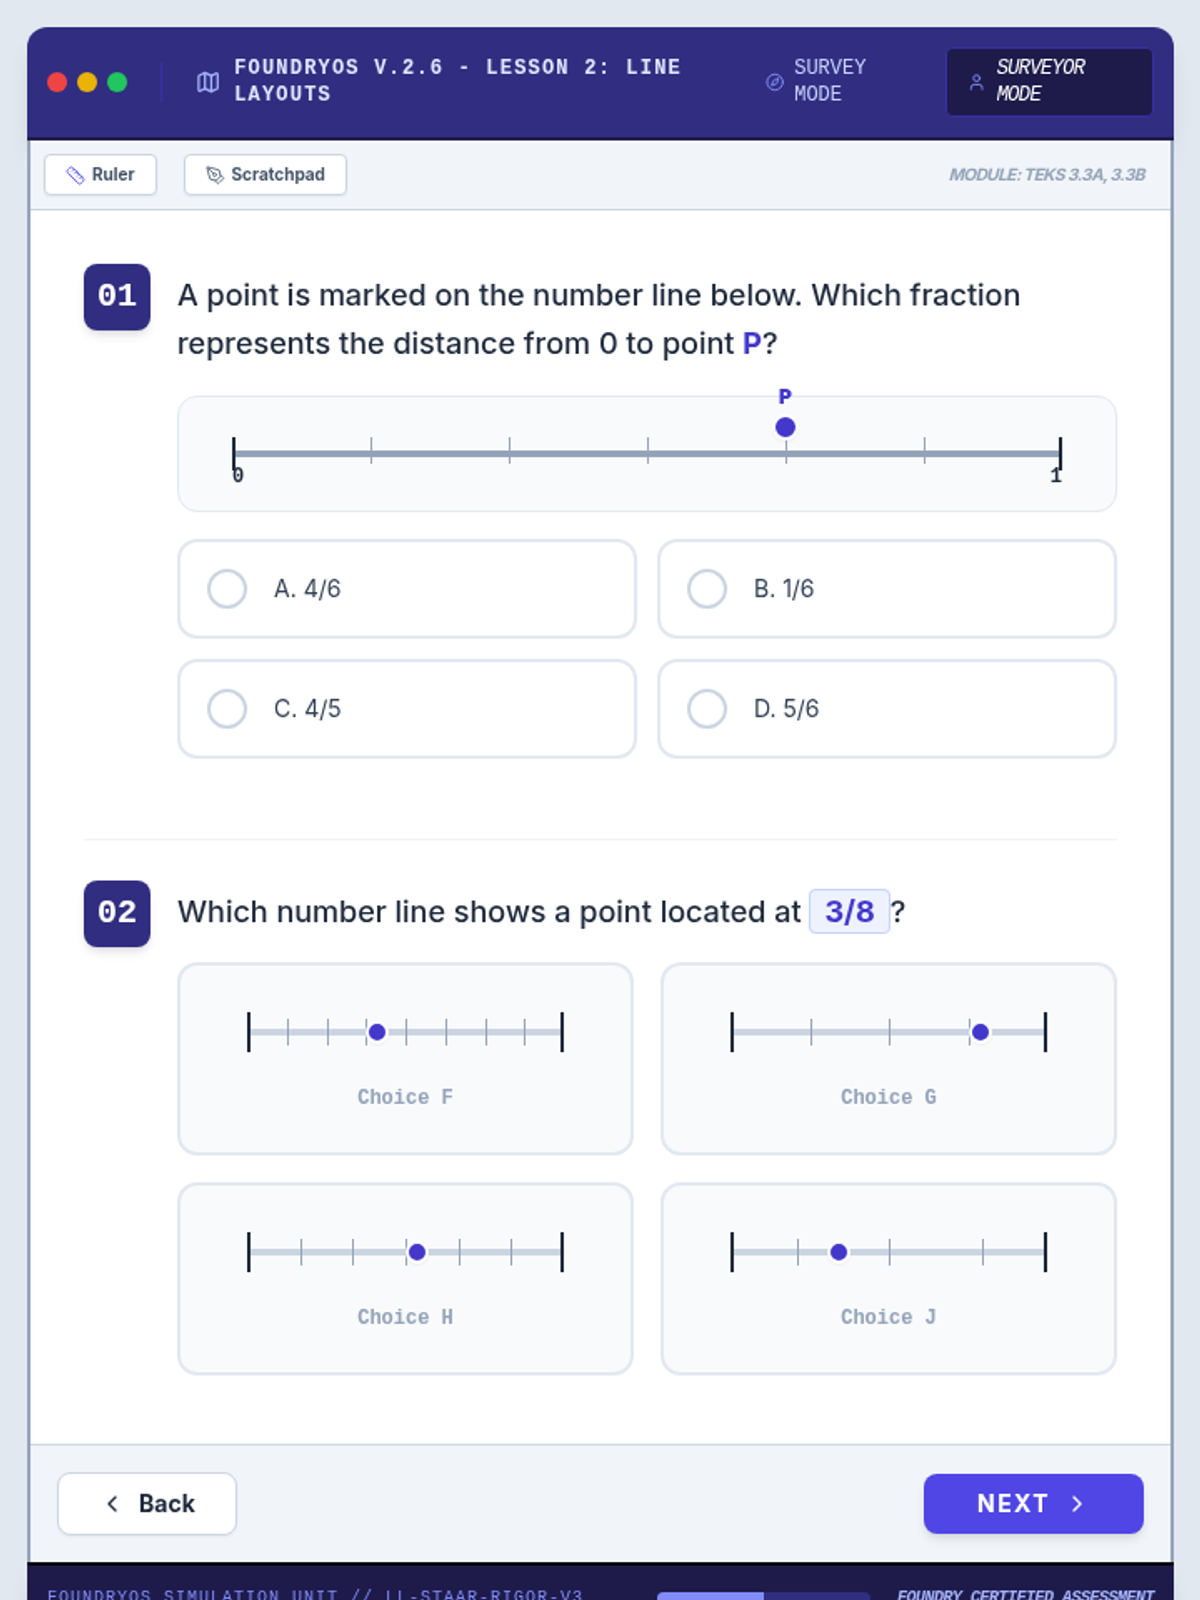Viewport: 1200px width, 1600px height.
Task: Click the green window dot
Action: [117, 82]
